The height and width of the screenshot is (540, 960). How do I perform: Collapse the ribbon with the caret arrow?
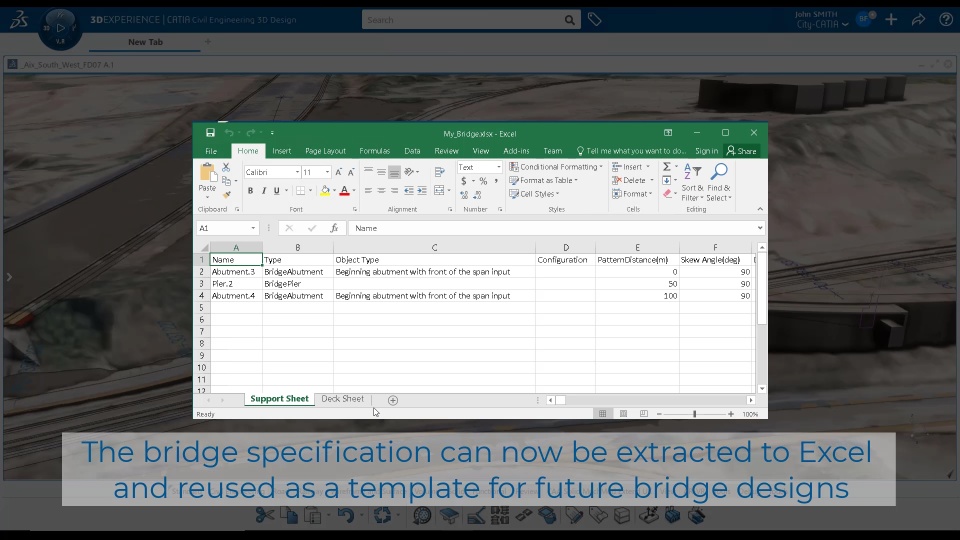pos(760,209)
